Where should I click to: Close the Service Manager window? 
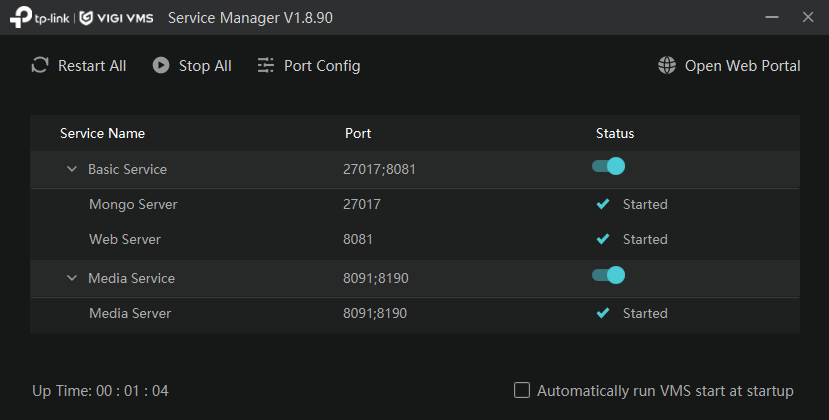coord(808,17)
